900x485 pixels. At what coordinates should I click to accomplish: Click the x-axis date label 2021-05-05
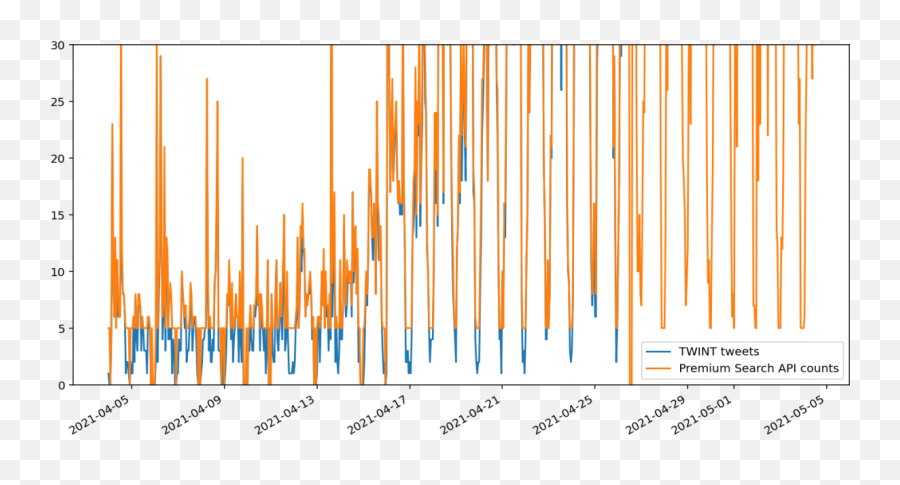click(796, 414)
